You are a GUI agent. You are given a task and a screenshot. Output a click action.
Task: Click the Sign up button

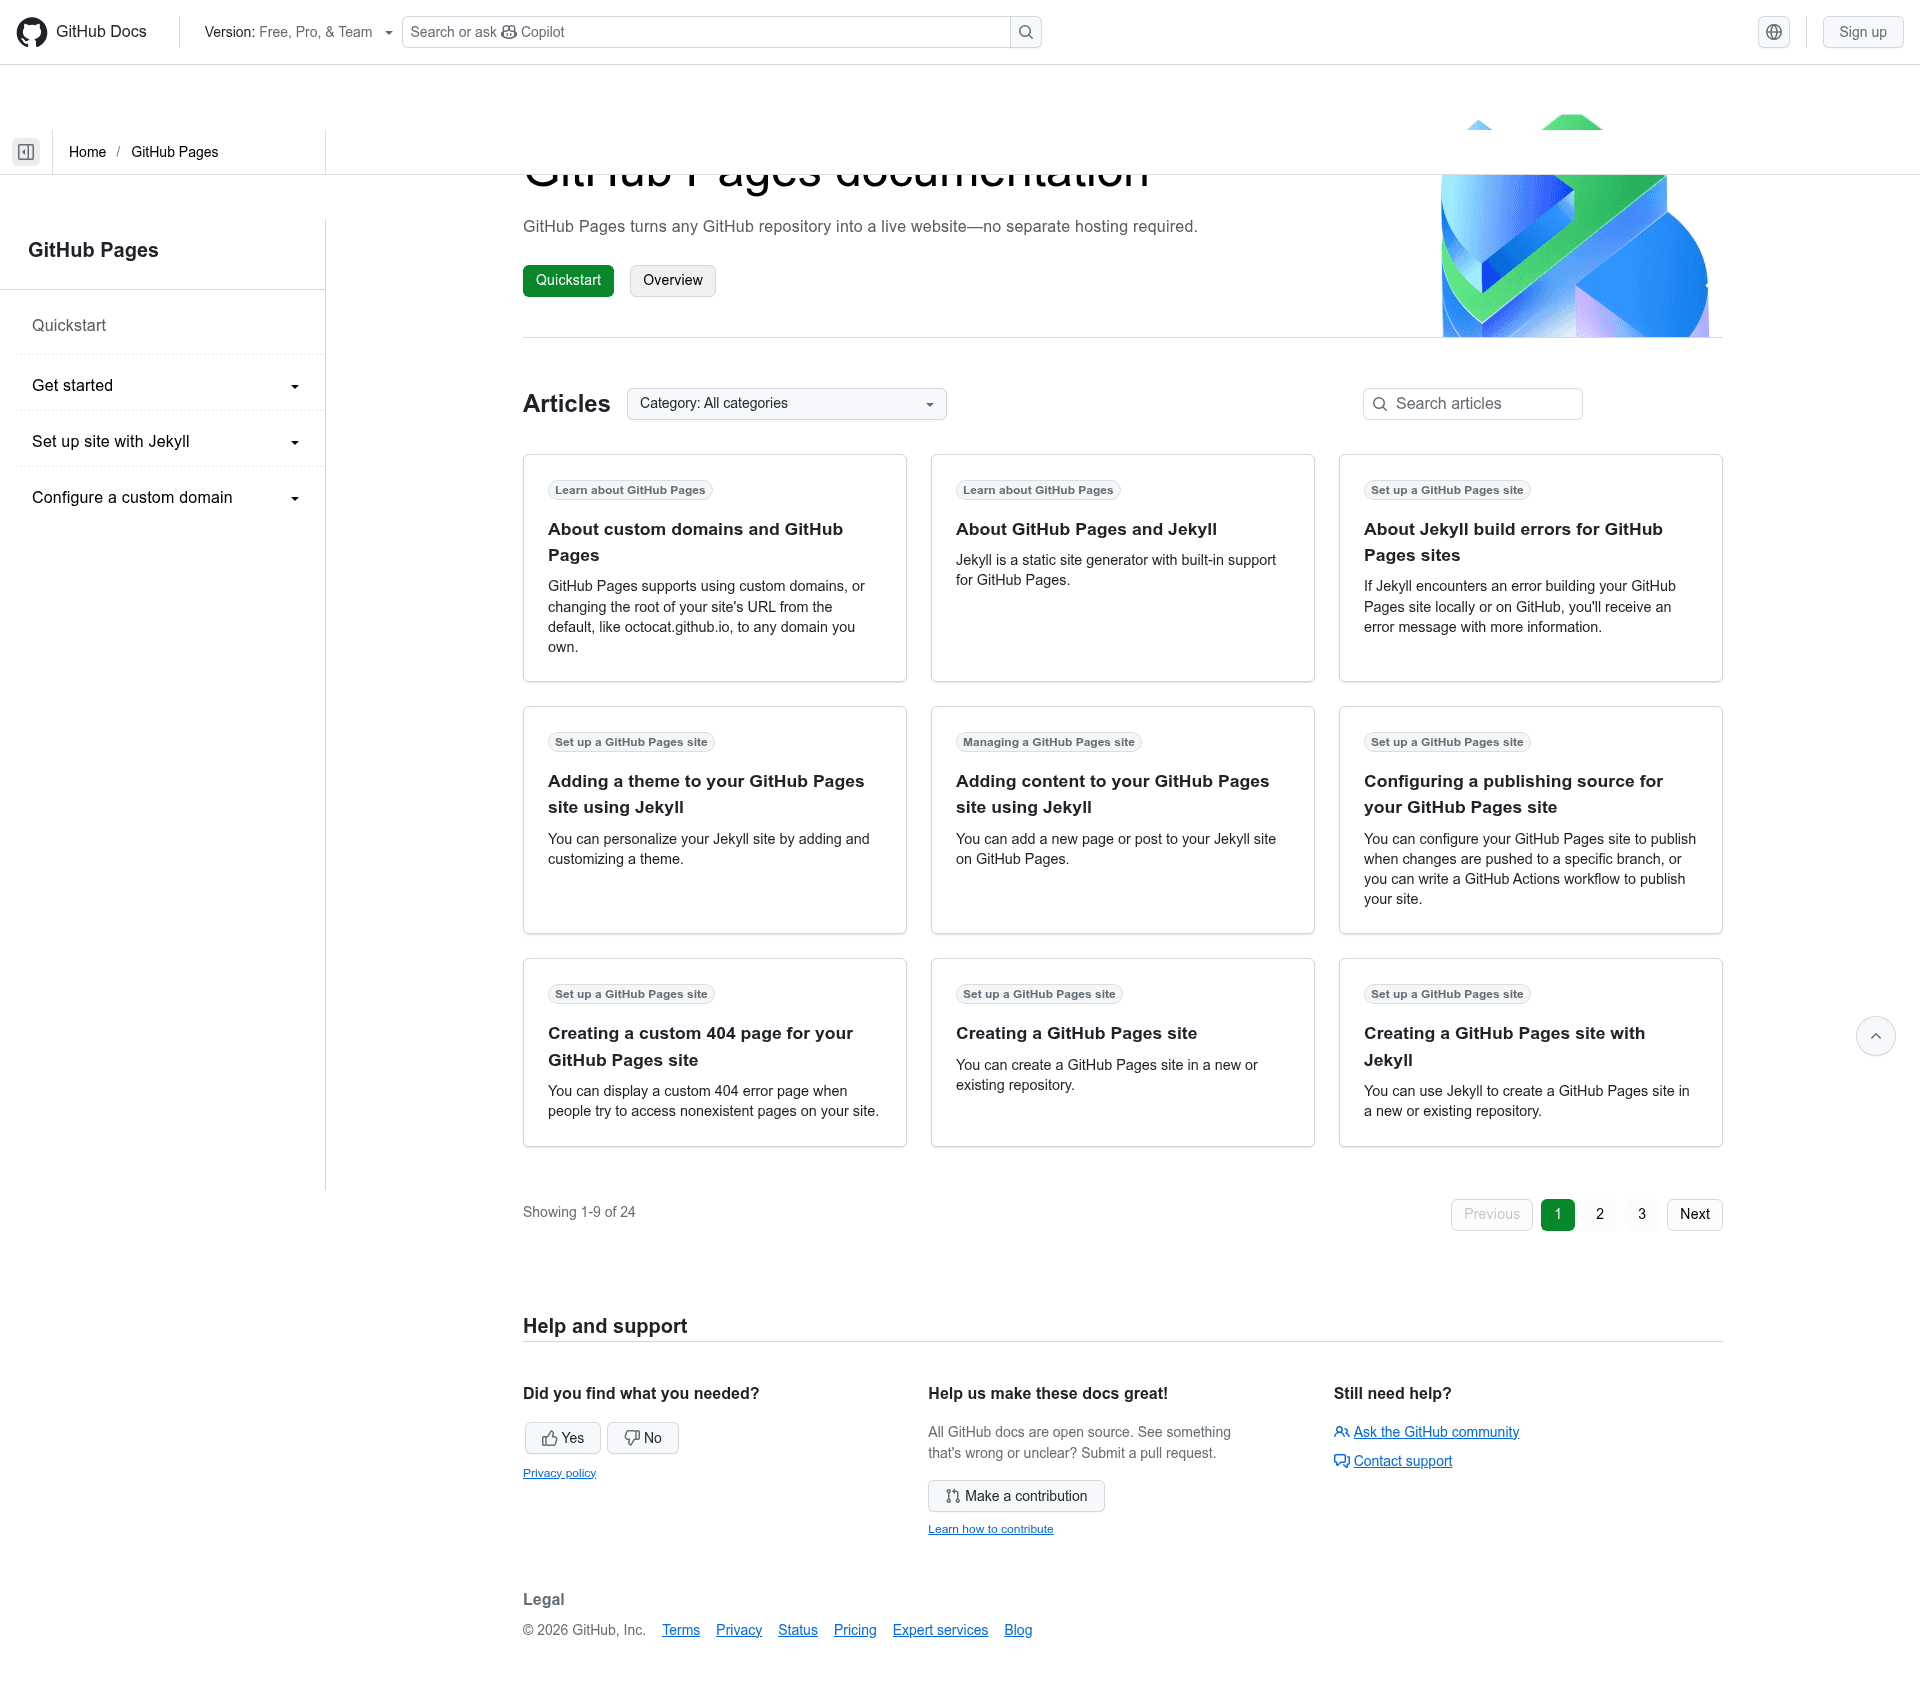click(x=1863, y=32)
